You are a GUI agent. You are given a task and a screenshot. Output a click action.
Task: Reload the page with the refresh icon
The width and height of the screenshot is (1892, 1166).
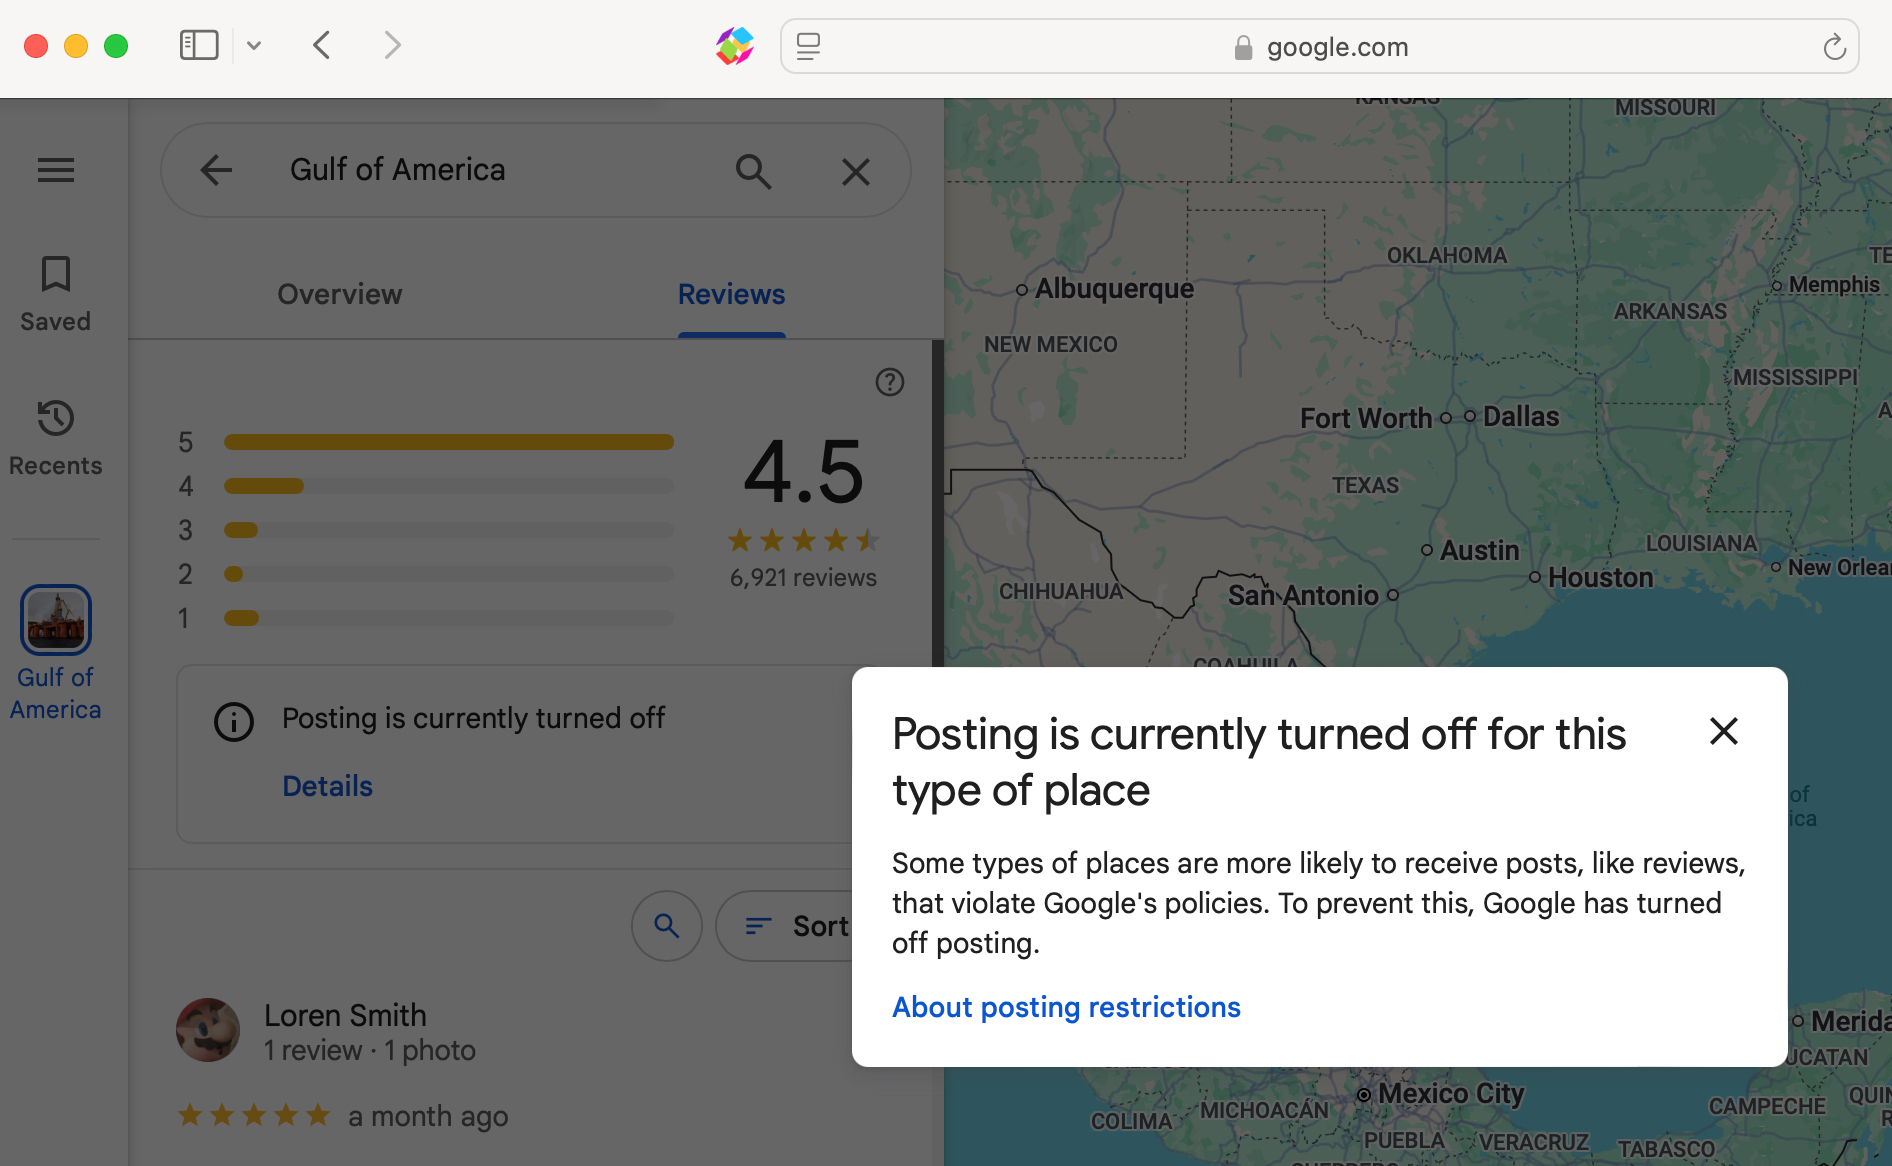click(1833, 47)
